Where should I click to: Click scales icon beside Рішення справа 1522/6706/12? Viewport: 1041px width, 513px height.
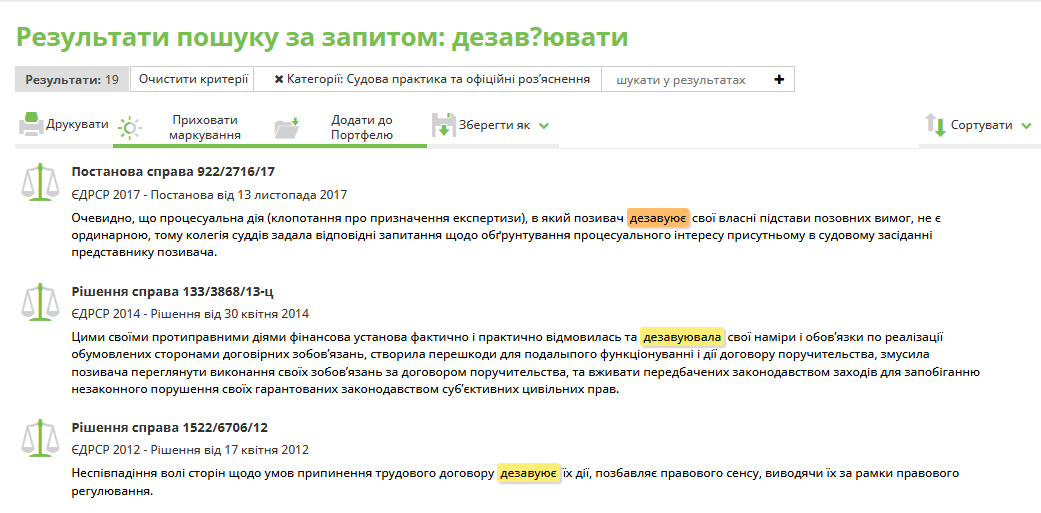tap(39, 437)
